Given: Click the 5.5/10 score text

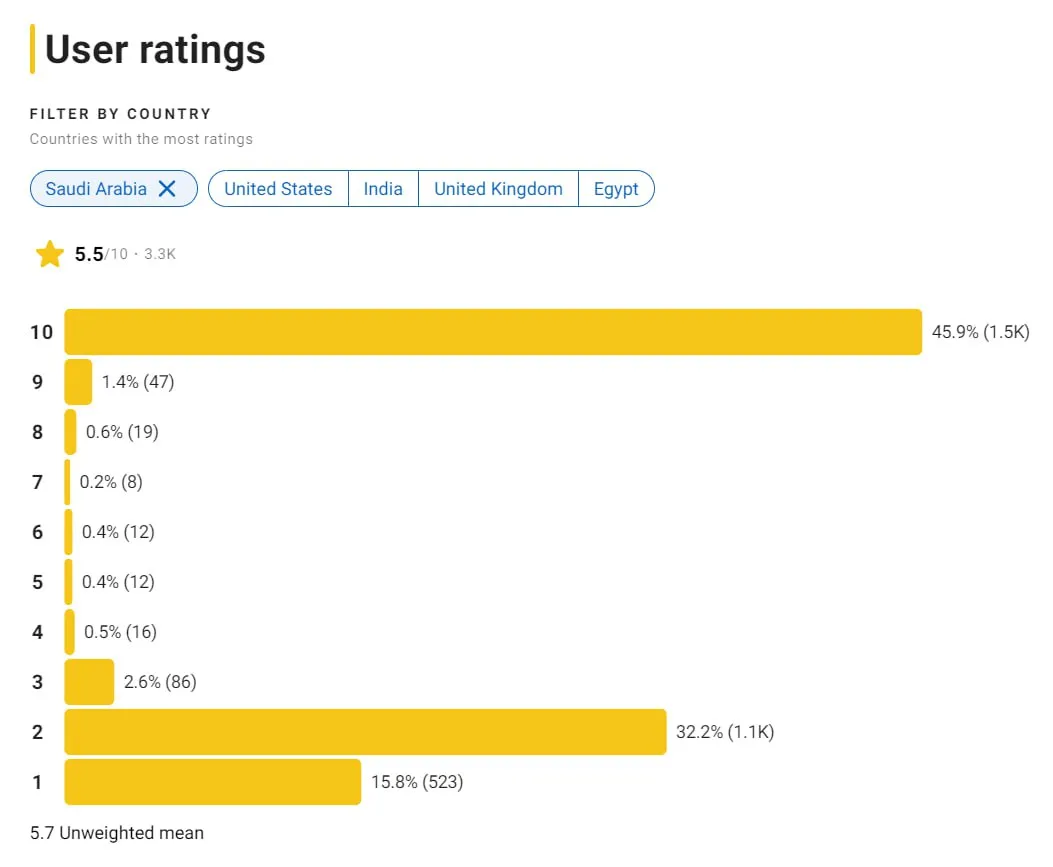Looking at the screenshot, I should tap(101, 255).
